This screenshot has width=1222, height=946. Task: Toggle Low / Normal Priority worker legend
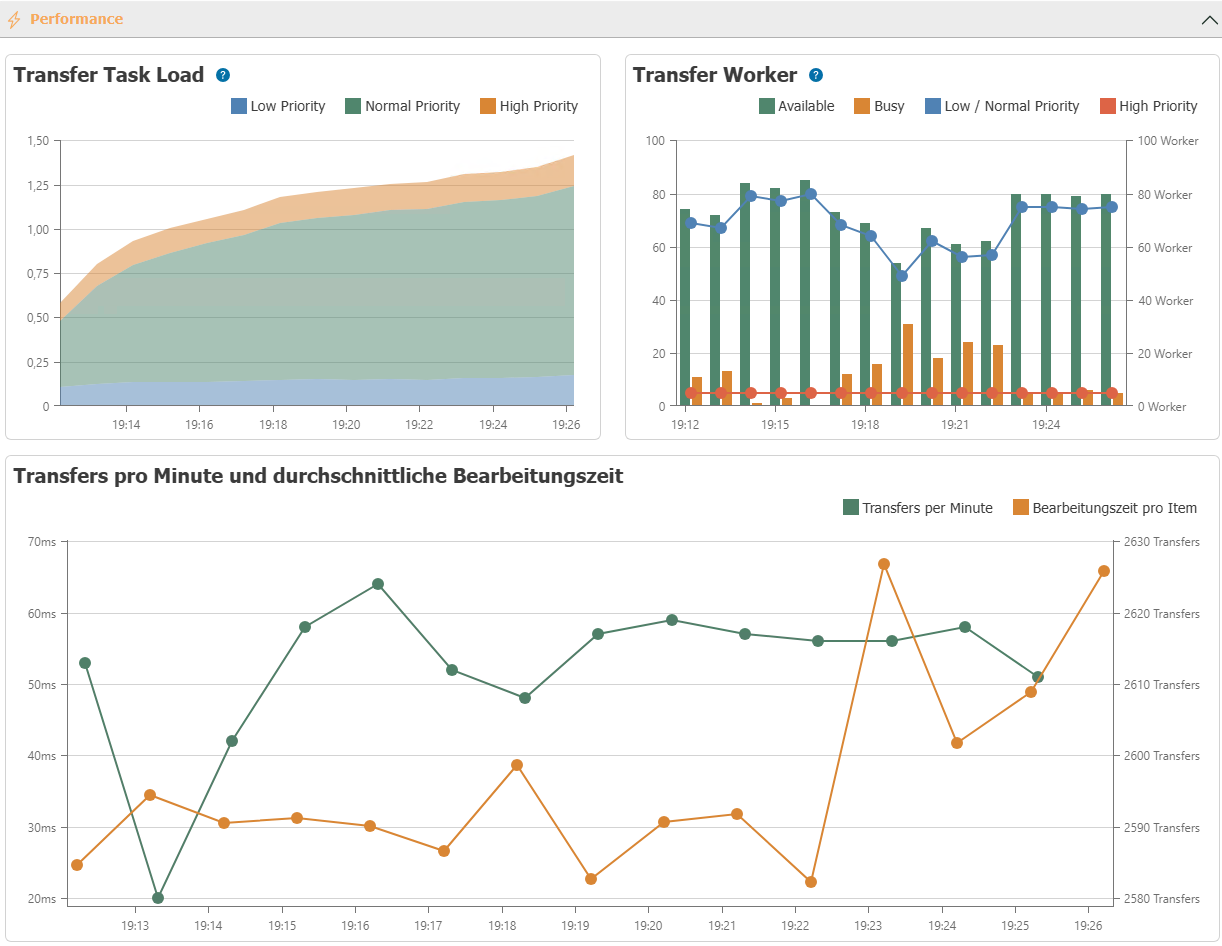pos(1002,106)
